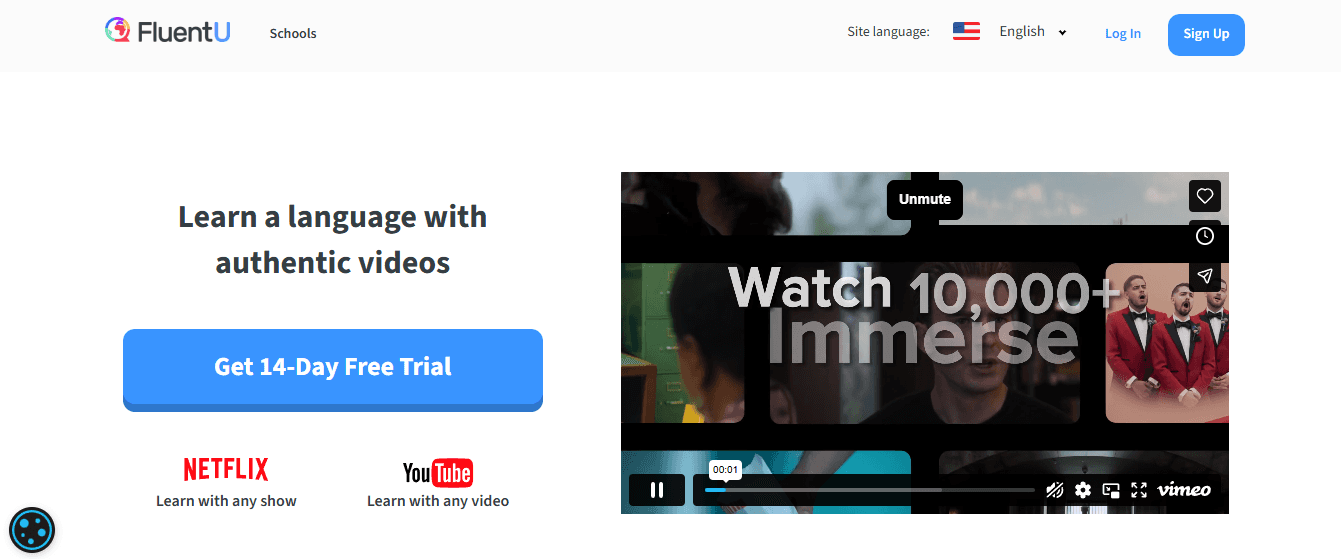Toggle the muted volume icon in player

point(1055,490)
